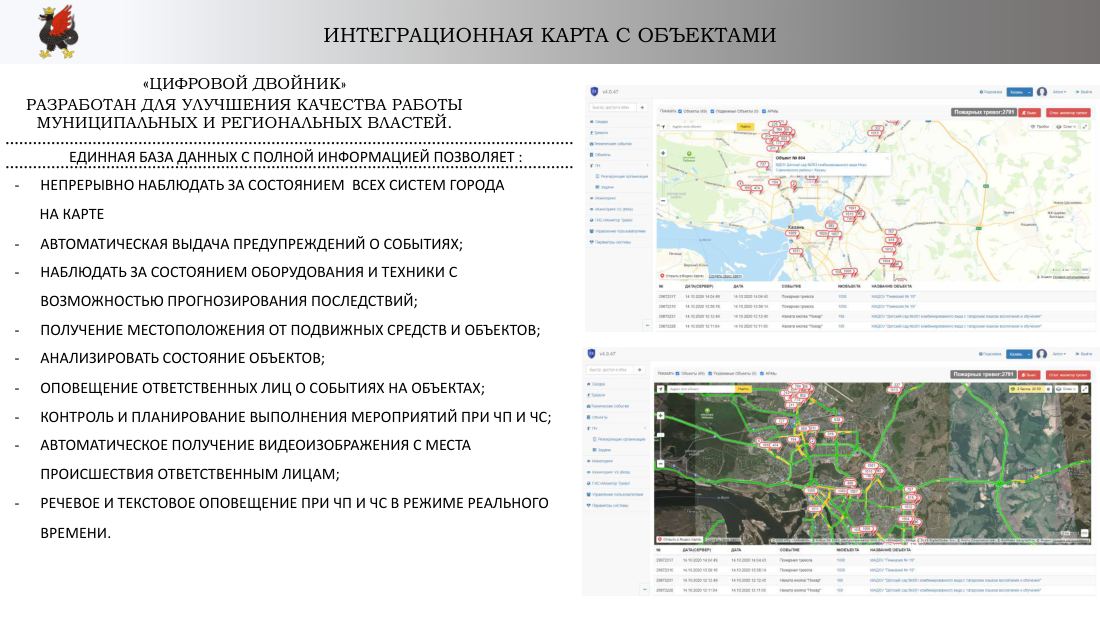Zoom out on the satellite map
The width and height of the screenshot is (1100, 619).
coord(660,464)
